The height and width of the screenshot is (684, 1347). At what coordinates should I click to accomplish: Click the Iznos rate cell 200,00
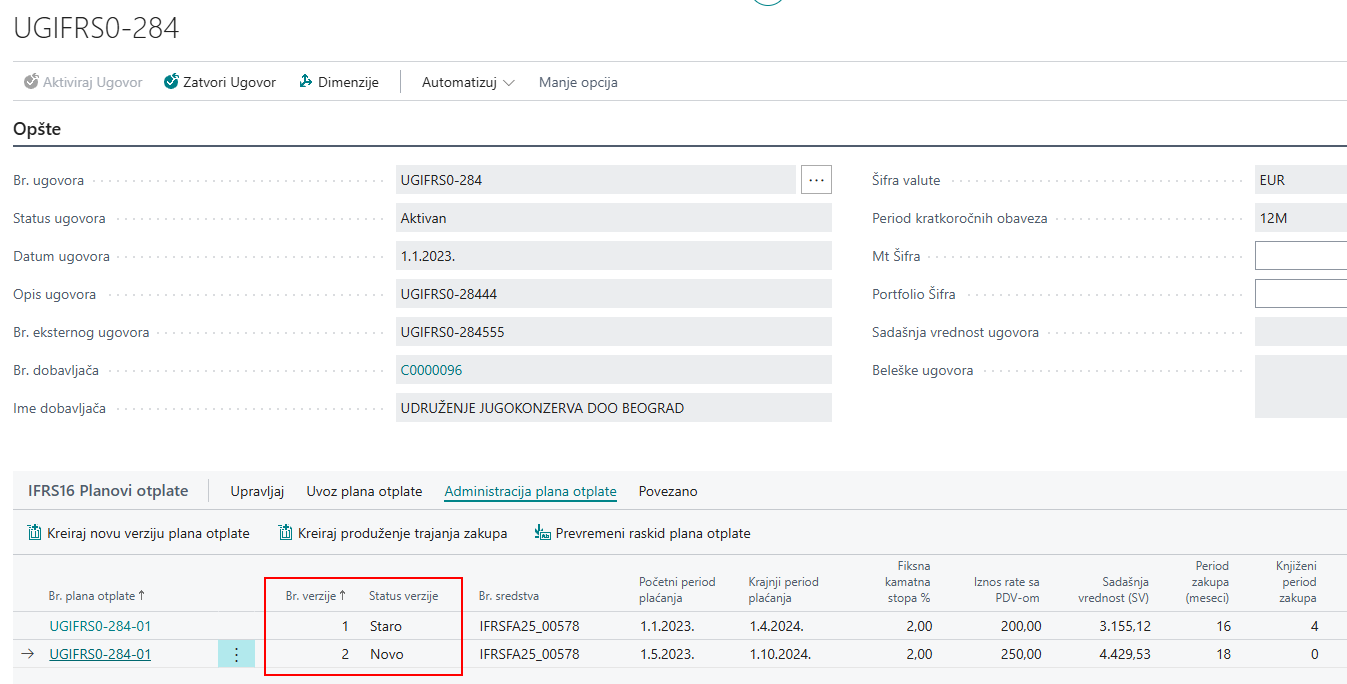pyautogui.click(x=1020, y=626)
